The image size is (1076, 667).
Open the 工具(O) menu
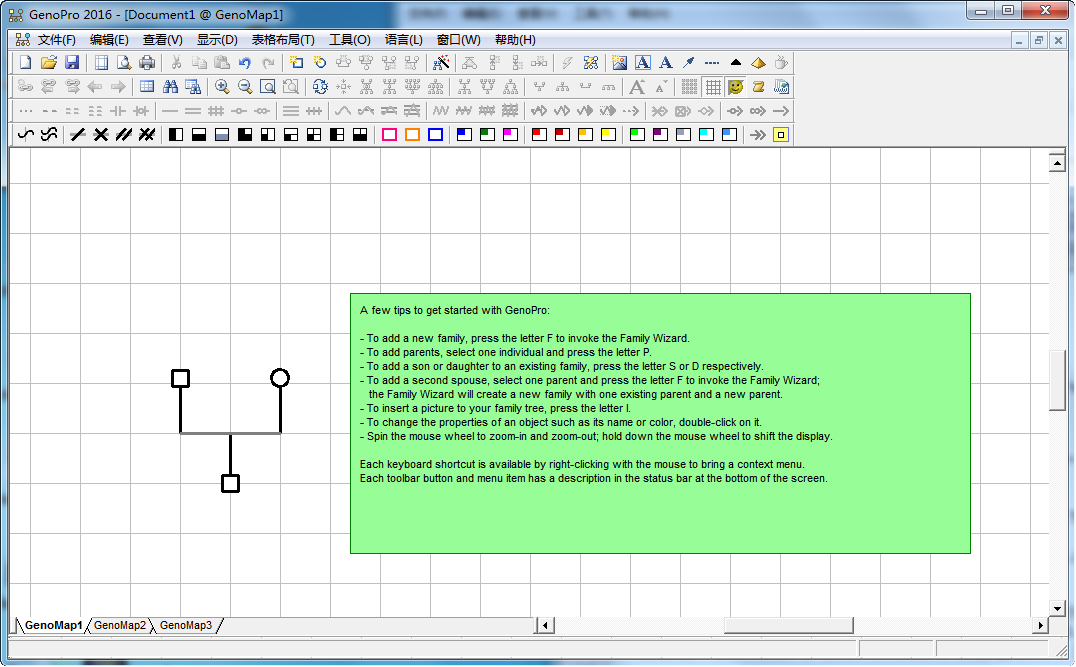[x=349, y=40]
